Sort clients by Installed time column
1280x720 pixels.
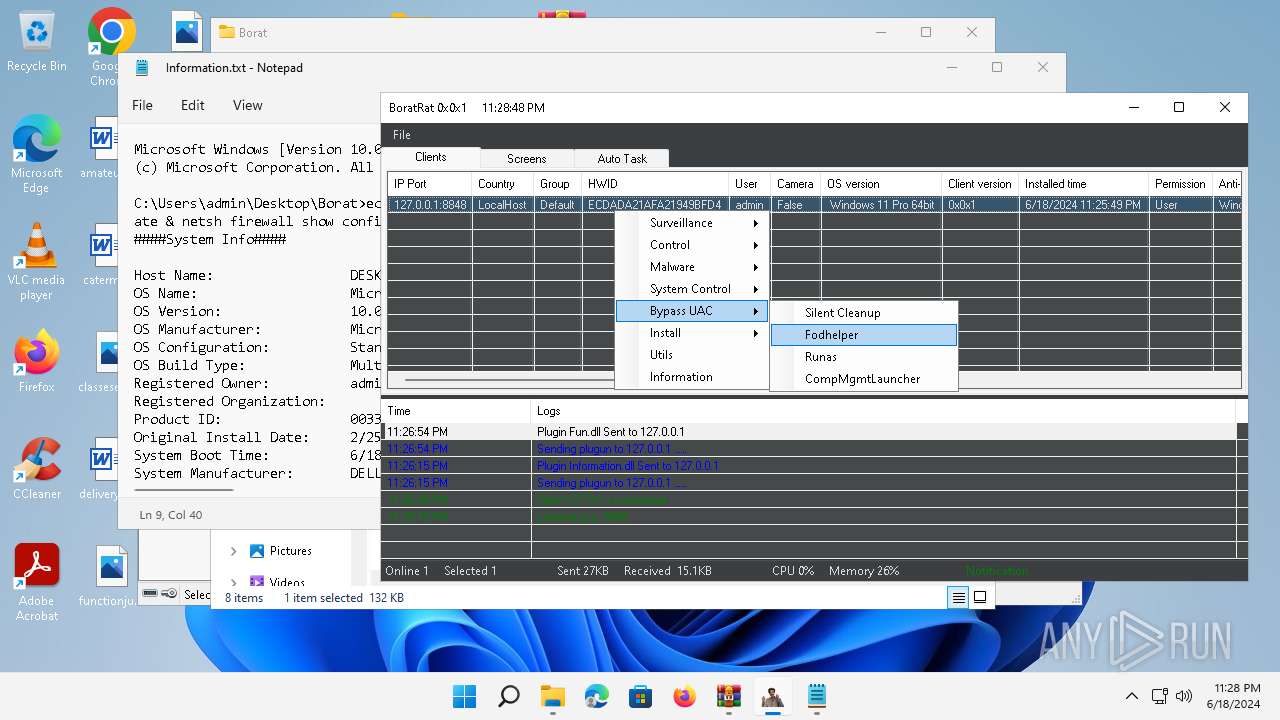[x=1084, y=184]
